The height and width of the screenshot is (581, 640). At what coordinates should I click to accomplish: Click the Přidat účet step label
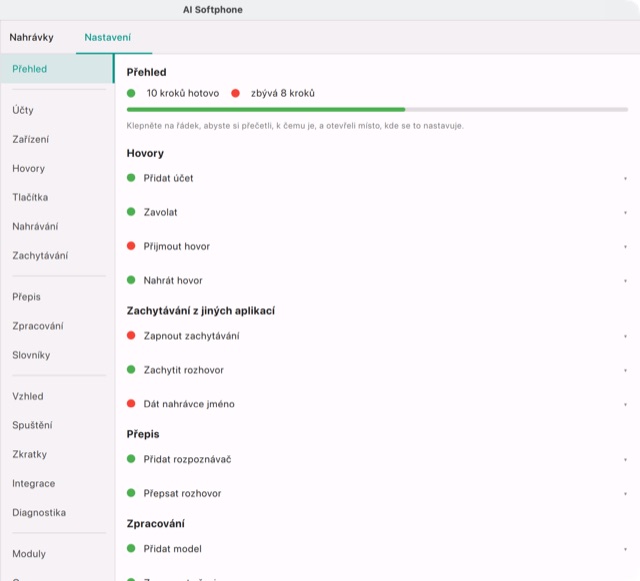coord(168,178)
